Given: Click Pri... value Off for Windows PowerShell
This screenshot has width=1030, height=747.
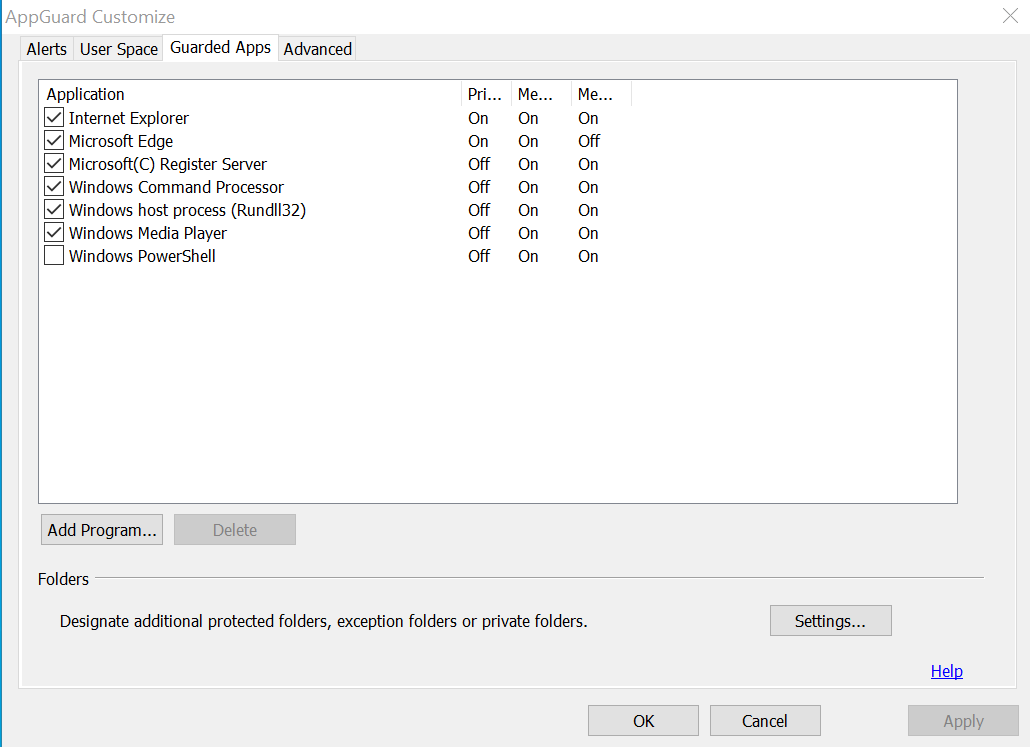Looking at the screenshot, I should point(479,256).
